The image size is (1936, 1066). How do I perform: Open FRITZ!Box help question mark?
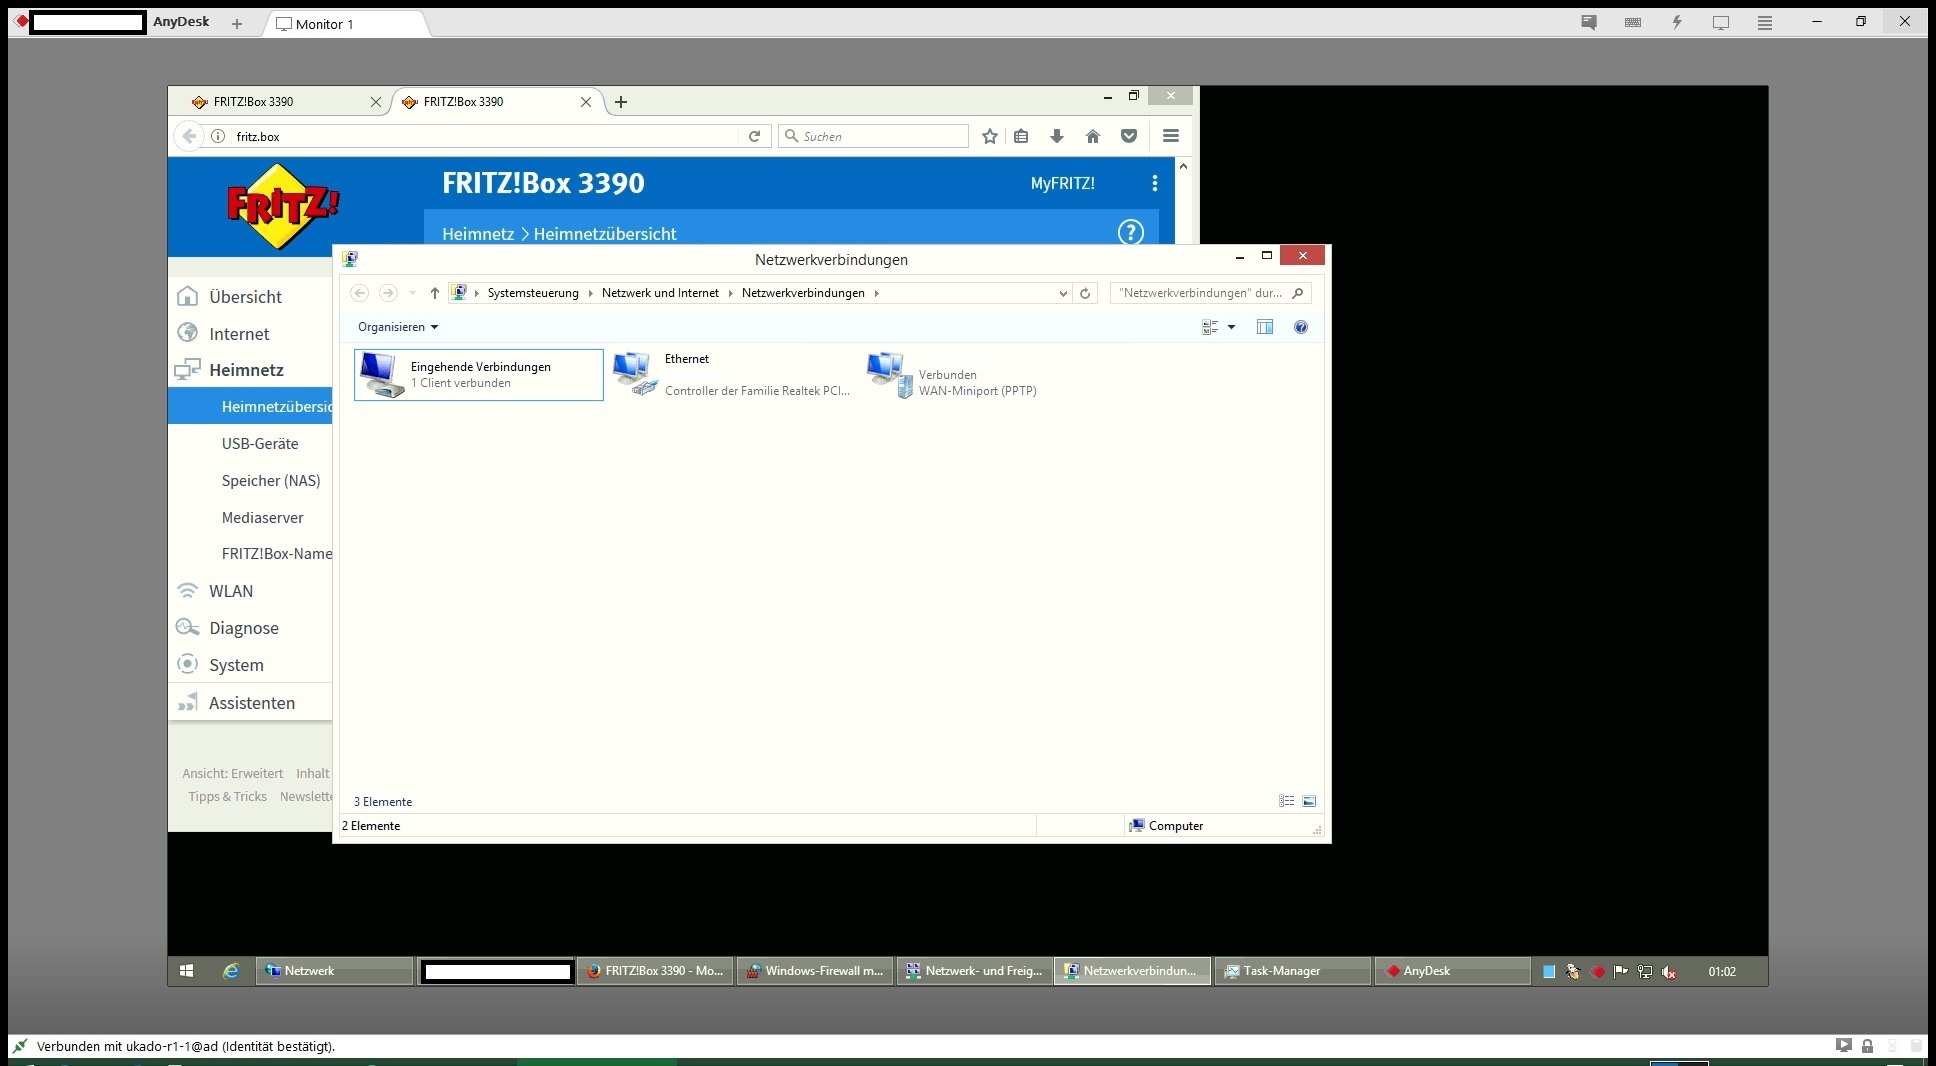pos(1130,232)
